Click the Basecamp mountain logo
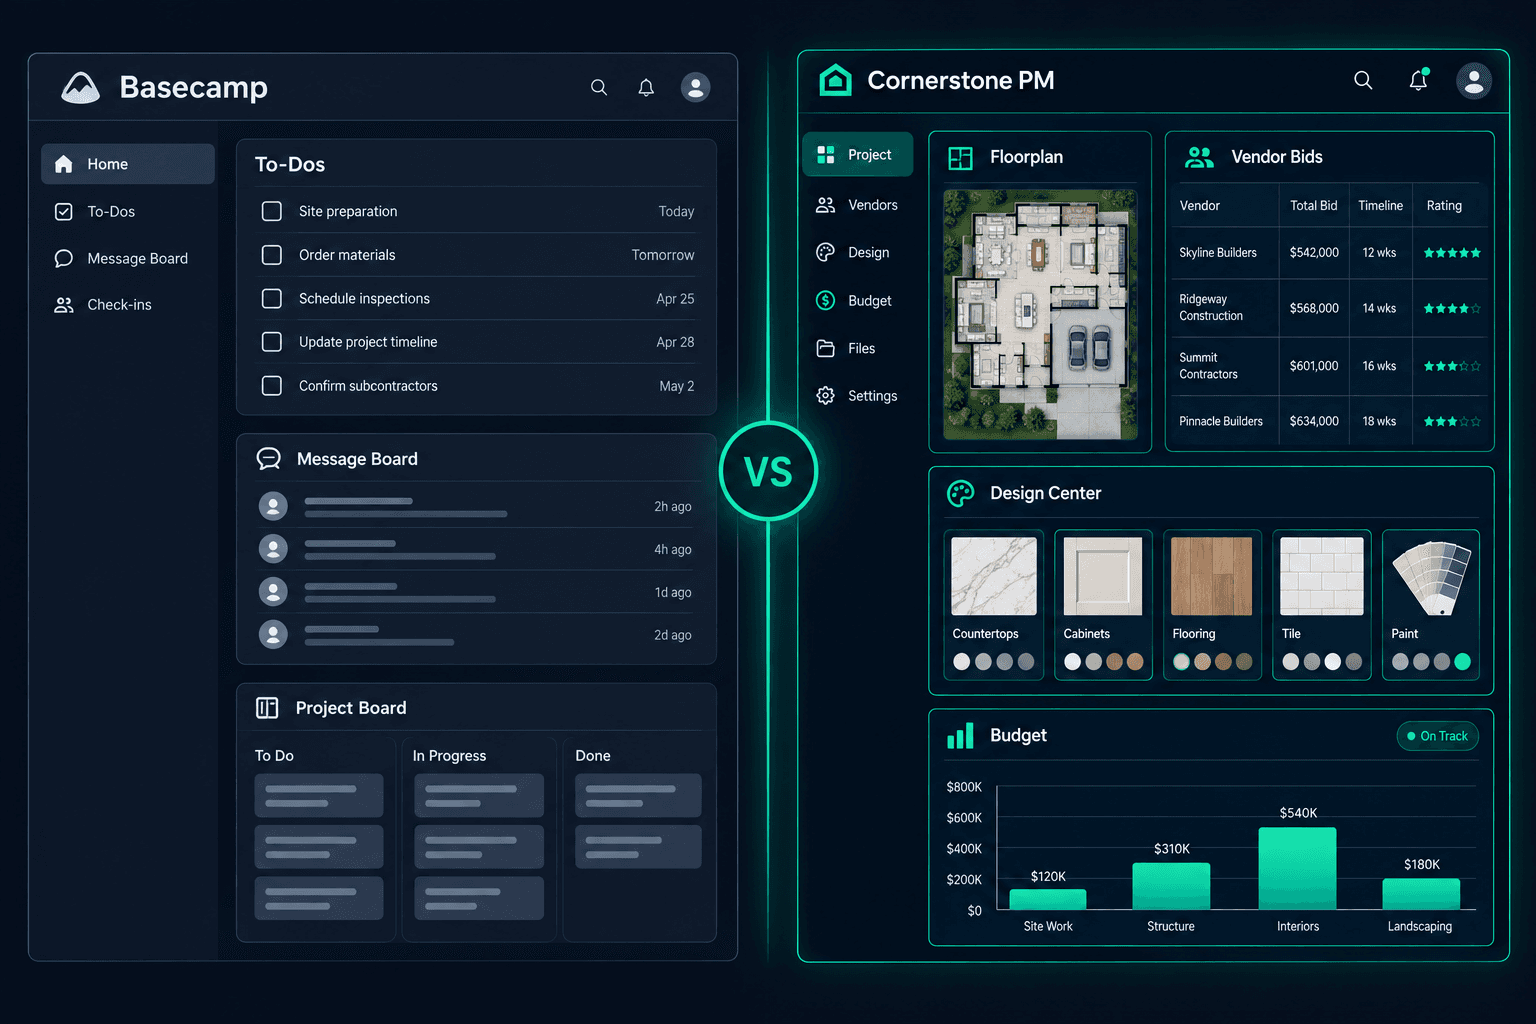 81,88
